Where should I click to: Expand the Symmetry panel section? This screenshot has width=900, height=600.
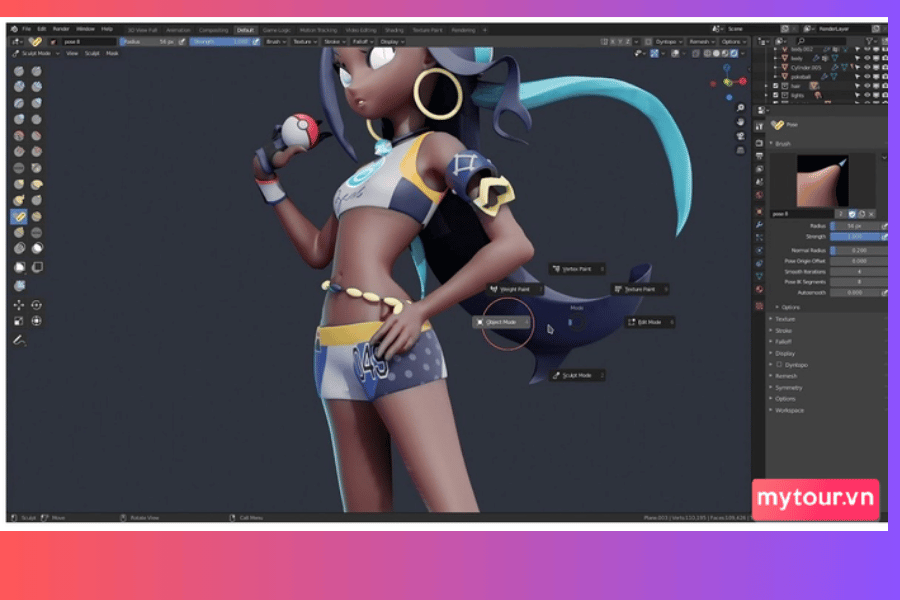click(x=788, y=387)
